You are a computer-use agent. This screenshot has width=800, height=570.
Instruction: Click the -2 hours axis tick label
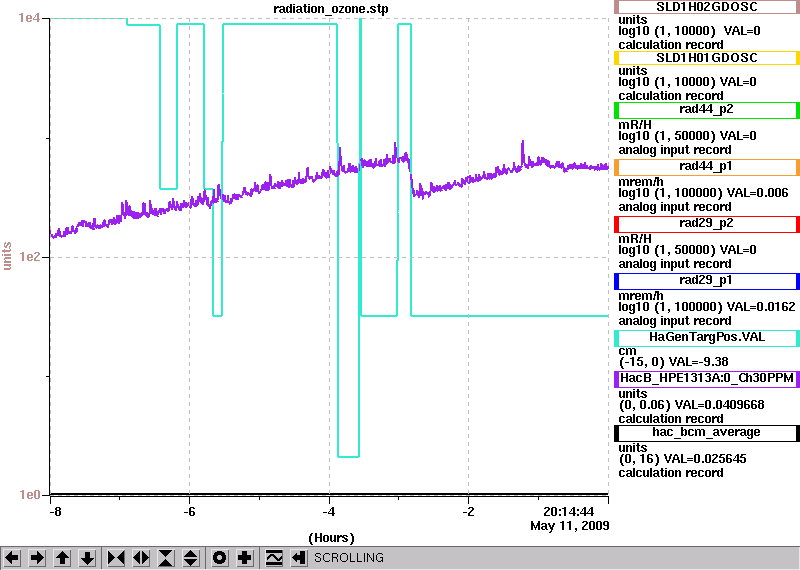[x=468, y=511]
